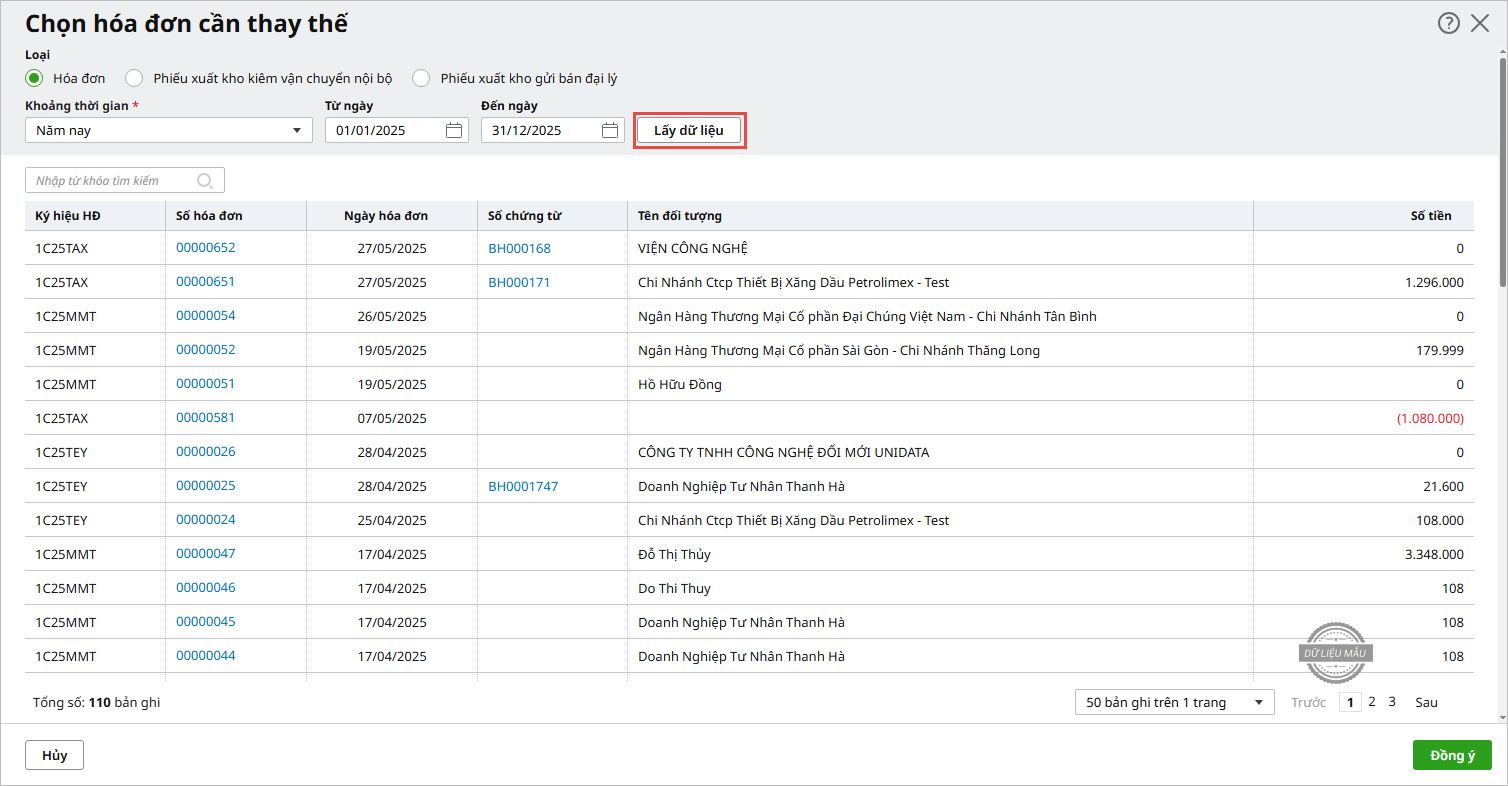The image size is (1508, 786).
Task: Open invoice number 00000051
Action: [x=206, y=383]
